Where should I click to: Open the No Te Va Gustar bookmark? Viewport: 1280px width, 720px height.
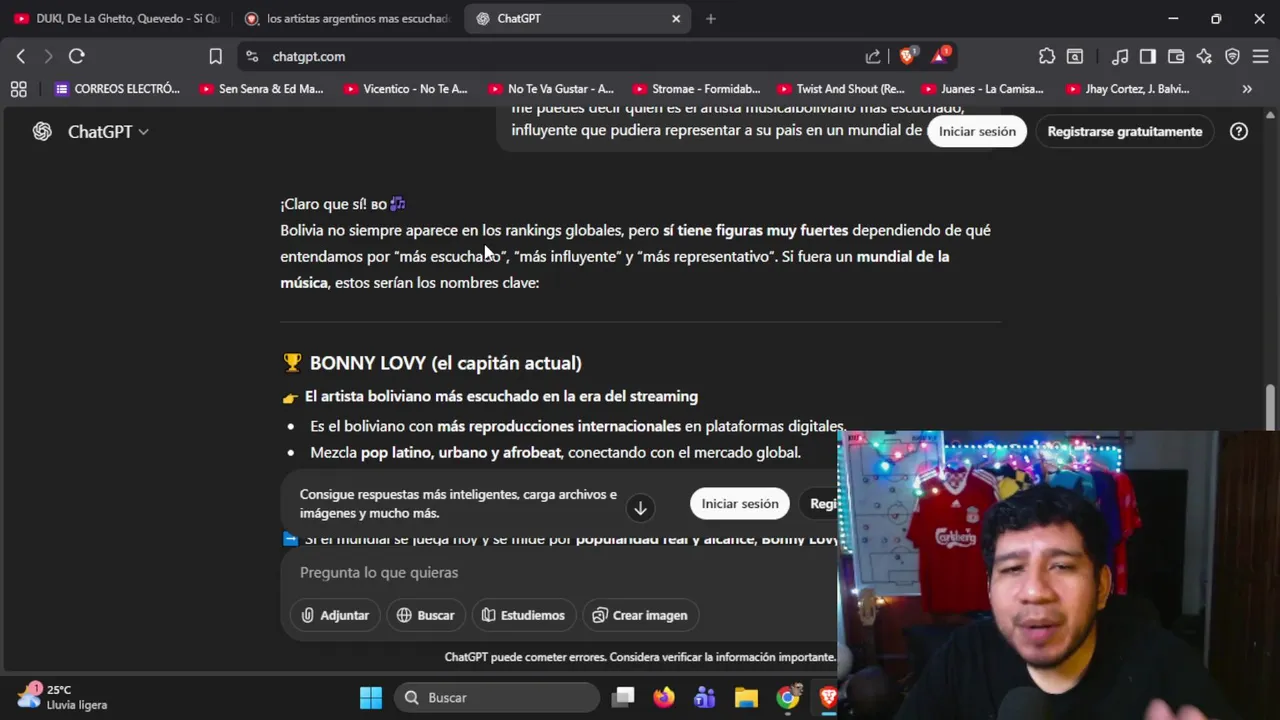click(x=551, y=89)
